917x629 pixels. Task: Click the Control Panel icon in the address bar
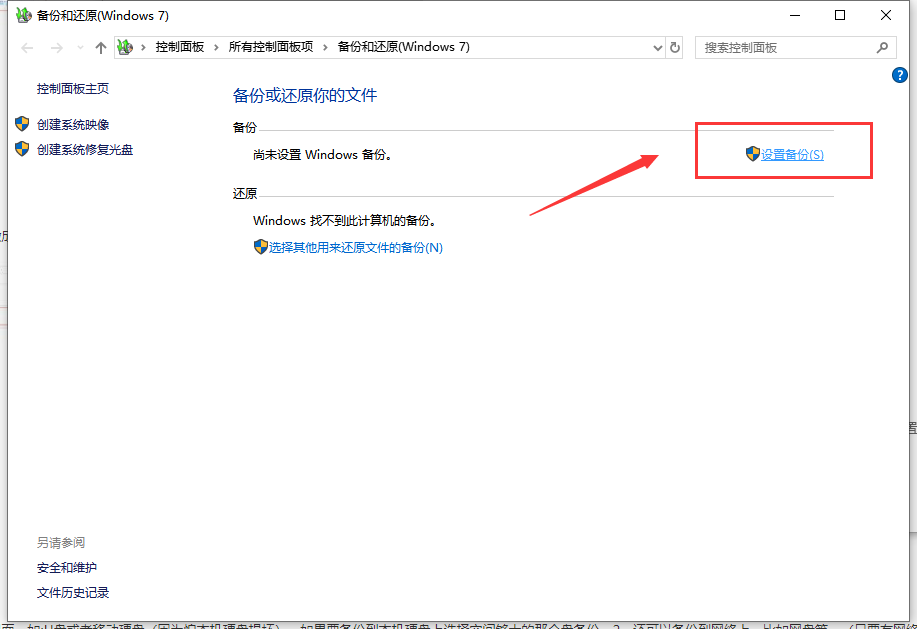(124, 46)
